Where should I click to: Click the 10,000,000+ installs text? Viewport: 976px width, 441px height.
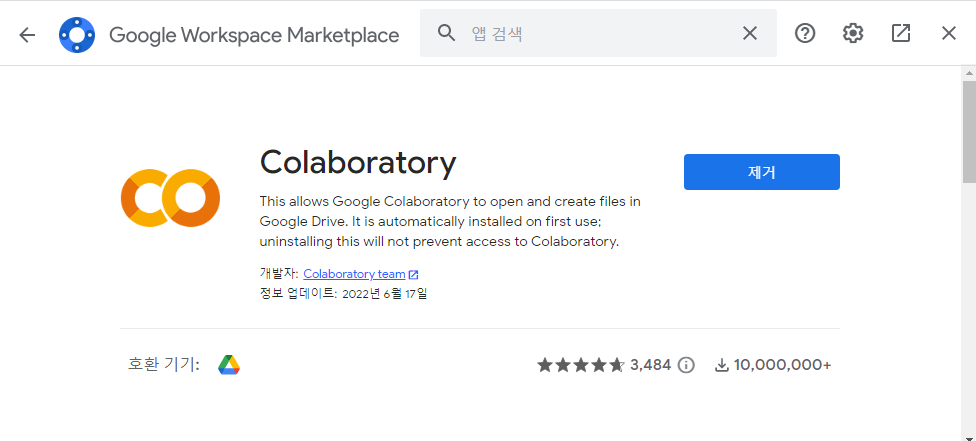pos(782,364)
